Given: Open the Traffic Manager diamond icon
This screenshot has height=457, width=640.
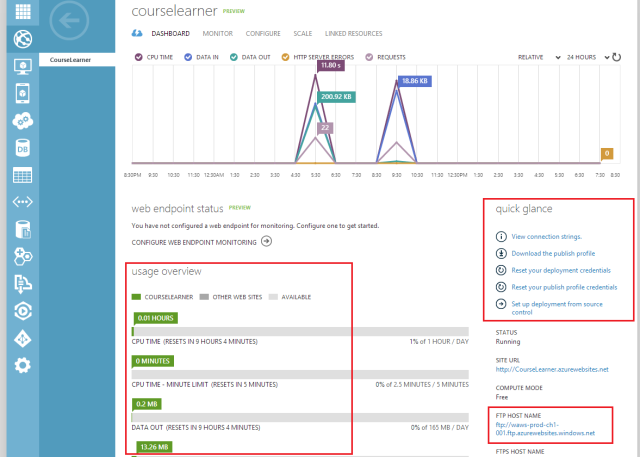Looking at the screenshot, I should (23, 339).
